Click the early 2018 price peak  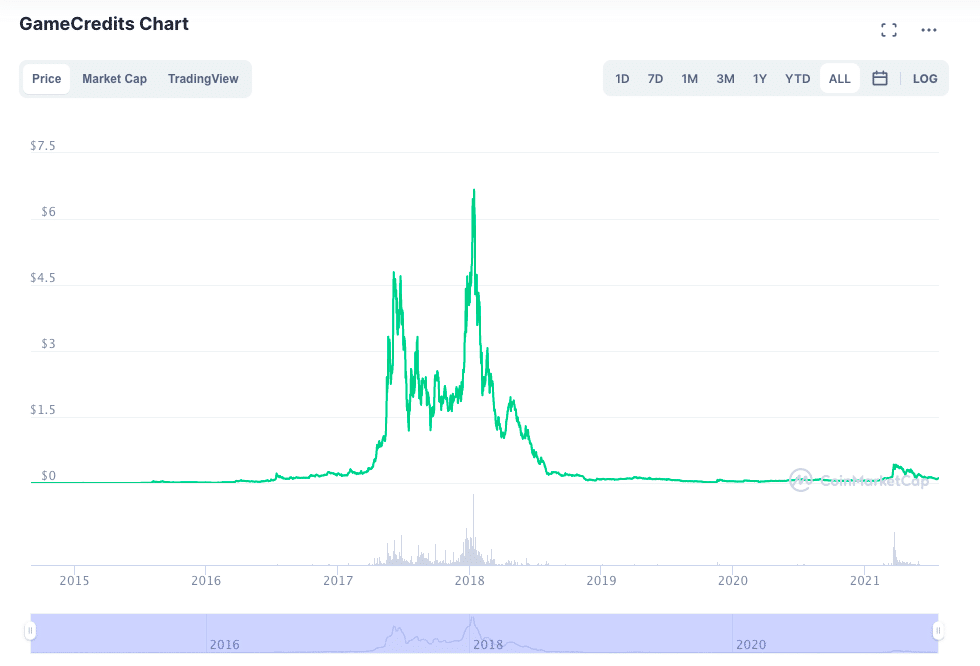(474, 191)
